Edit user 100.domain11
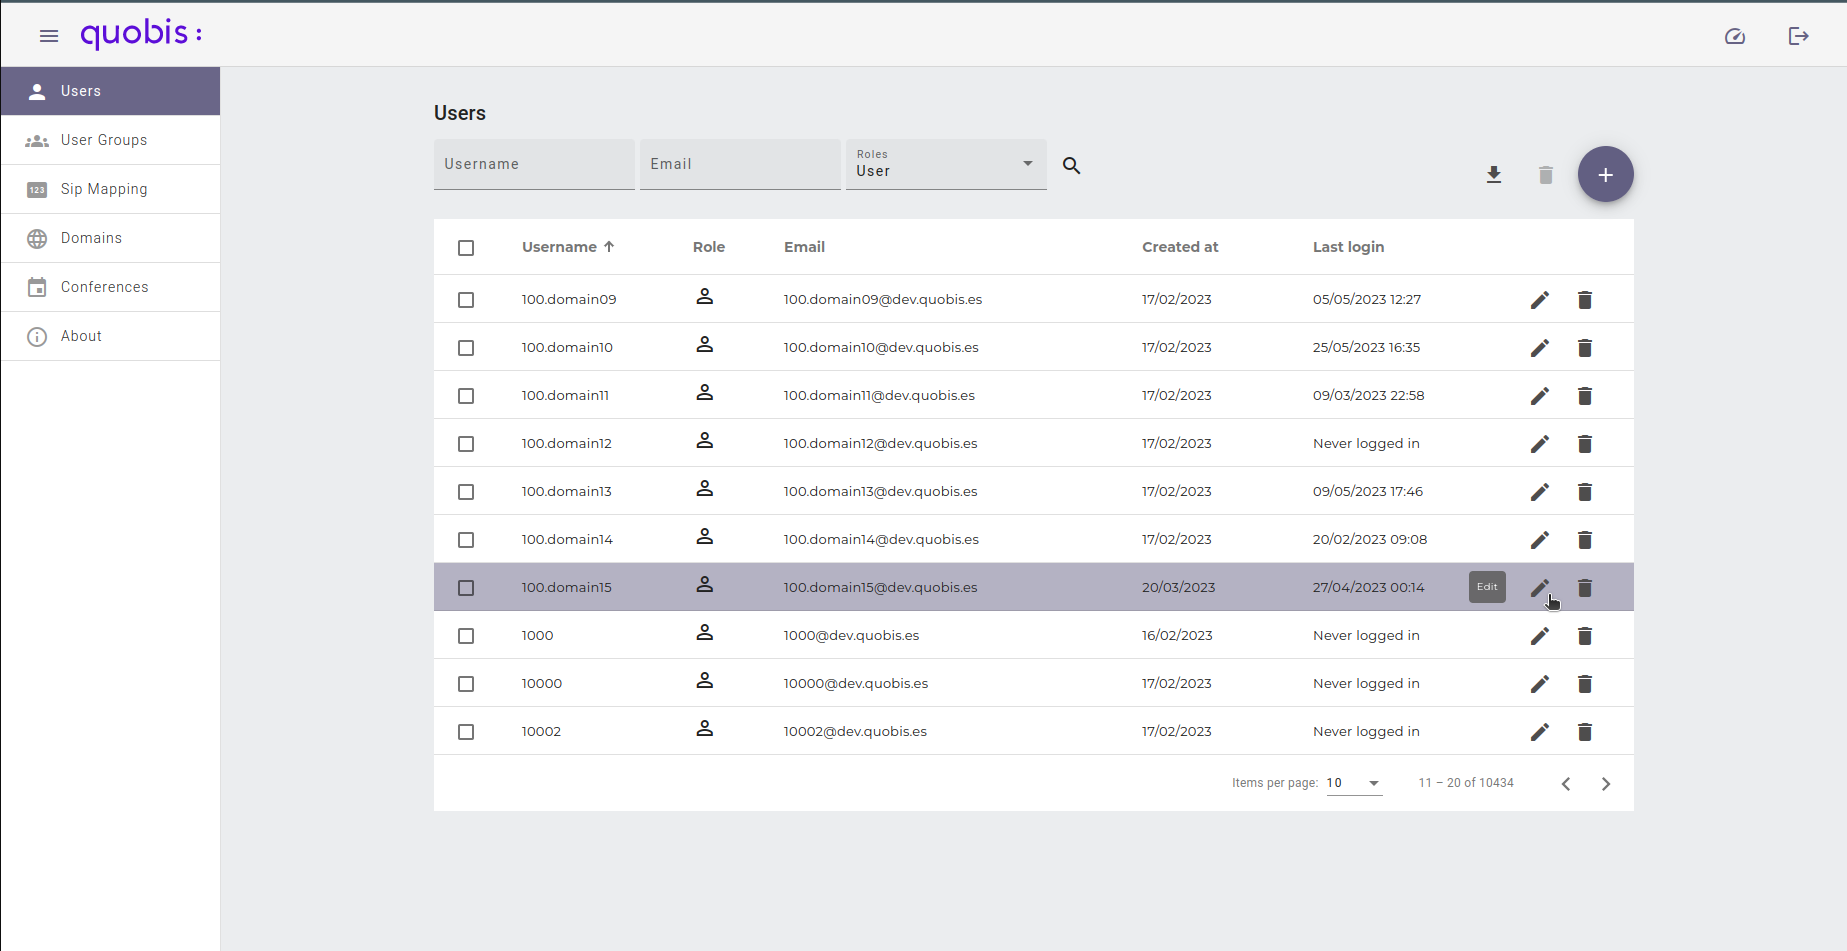Screen dimensions: 1847x951 [1540, 396]
